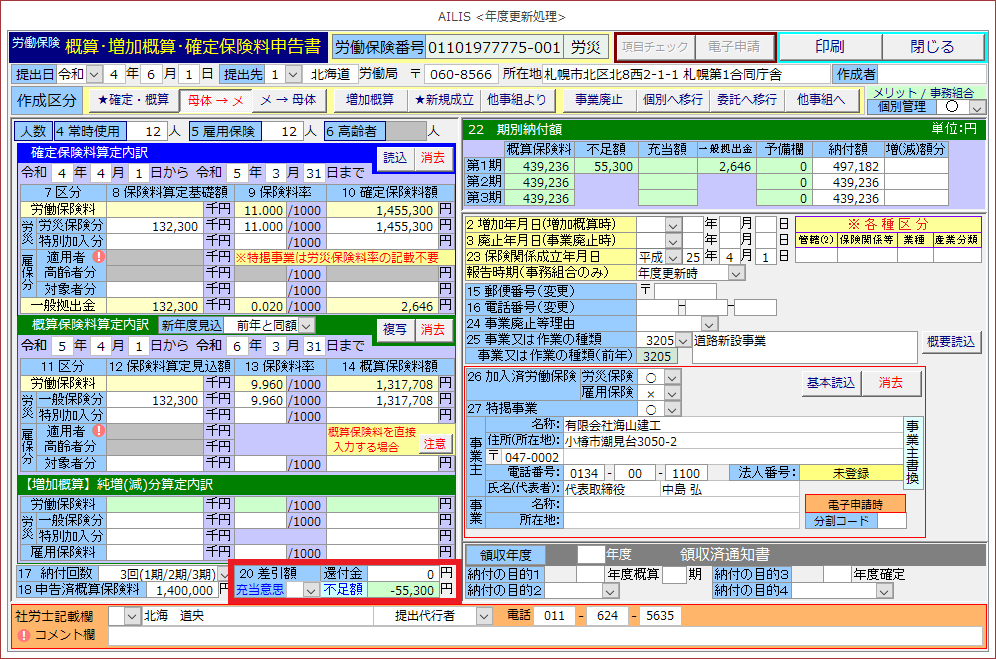
Task: Open the 労災保険 enrollment status dropdown
Action: point(672,377)
